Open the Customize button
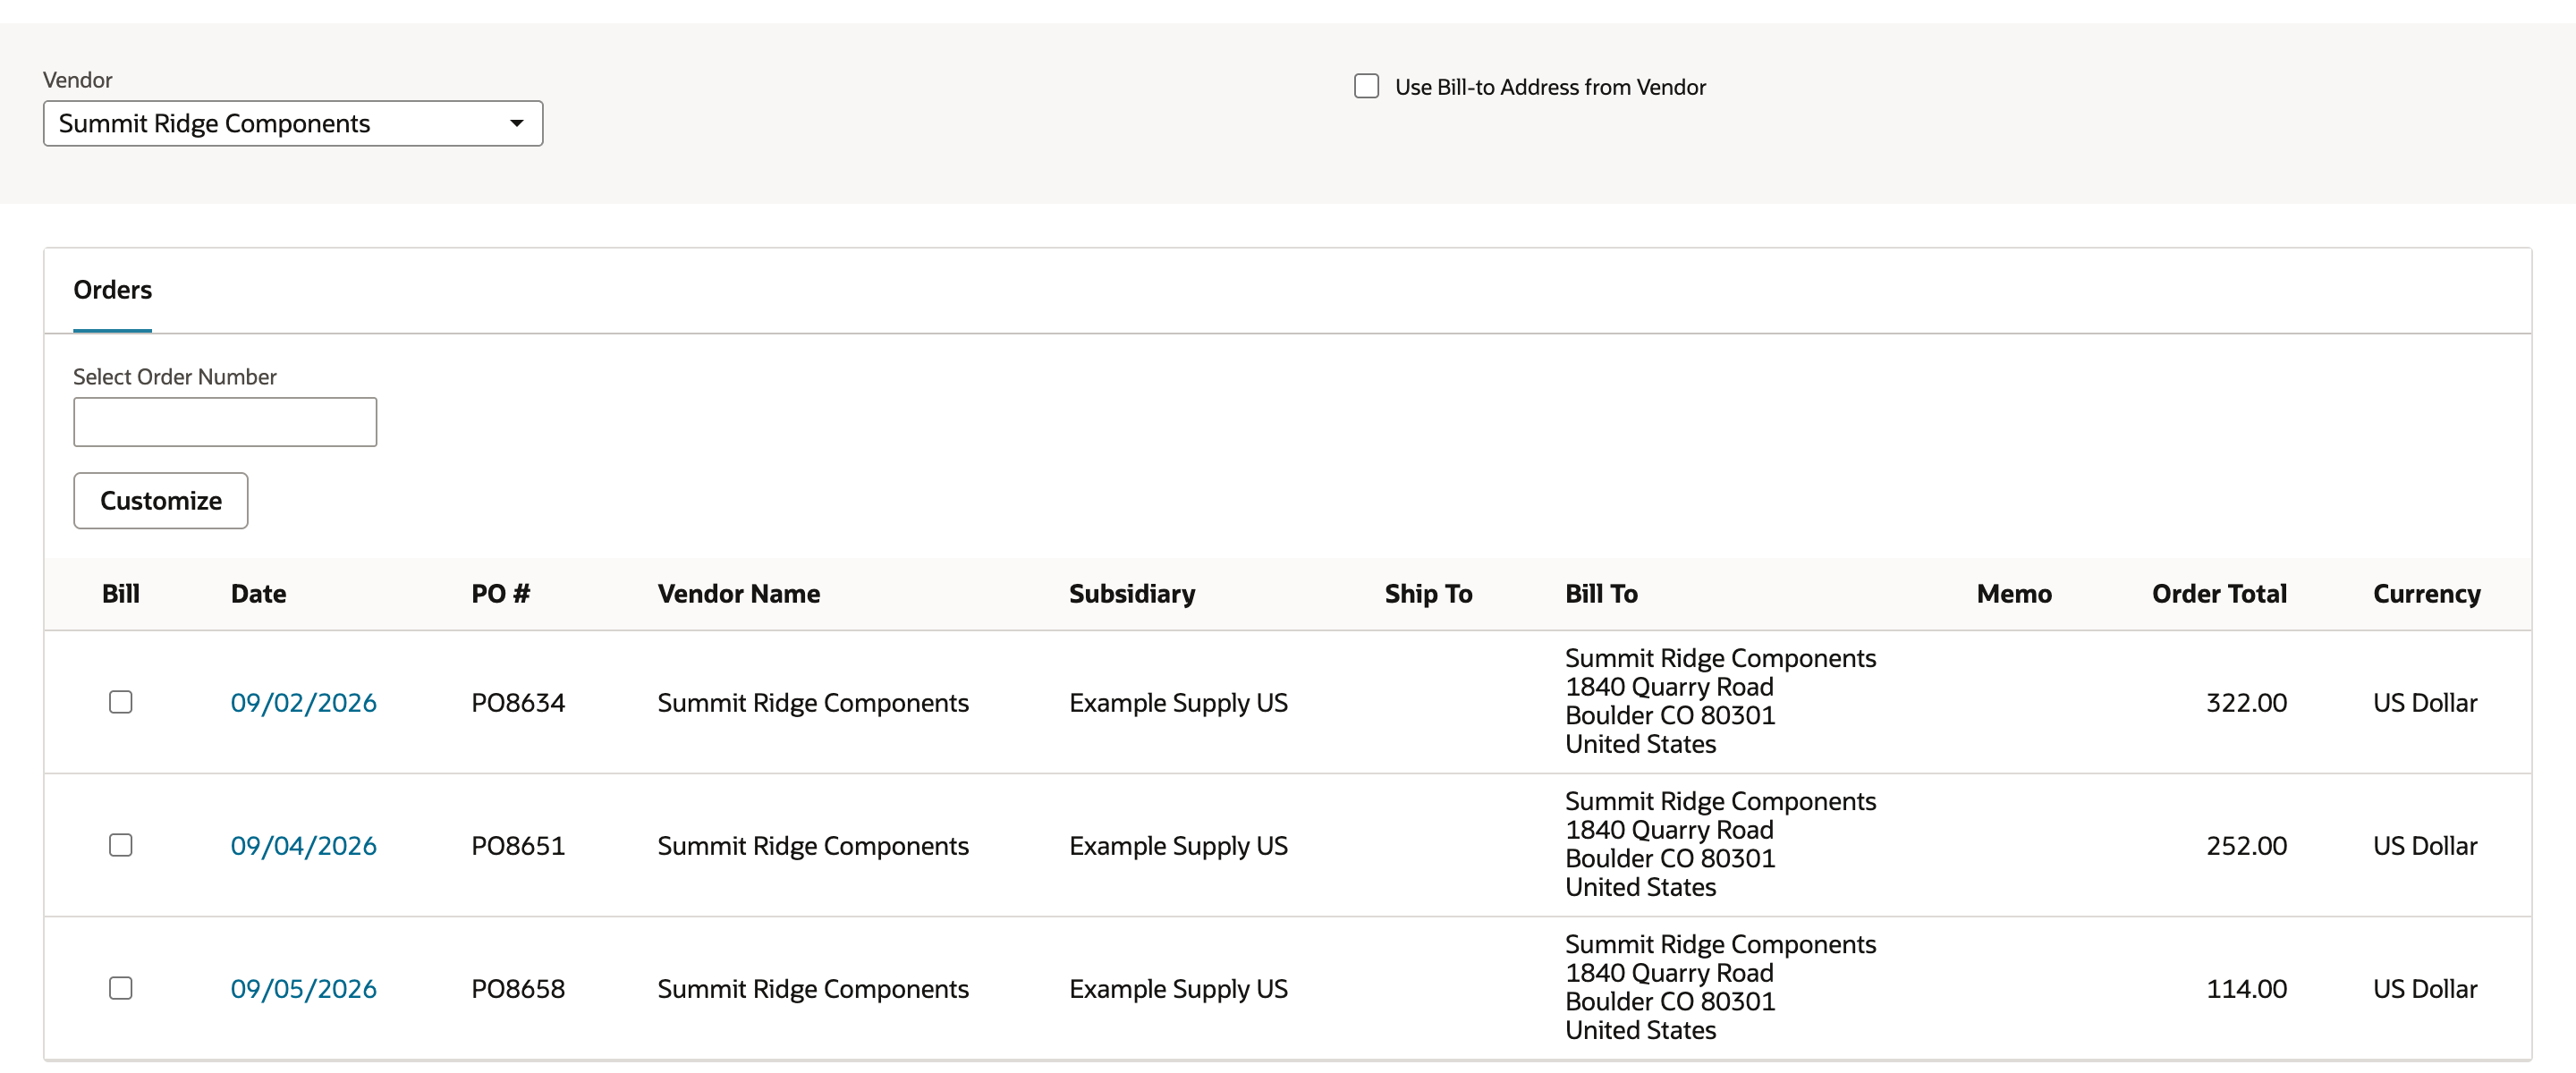The height and width of the screenshot is (1073, 2576). point(161,500)
